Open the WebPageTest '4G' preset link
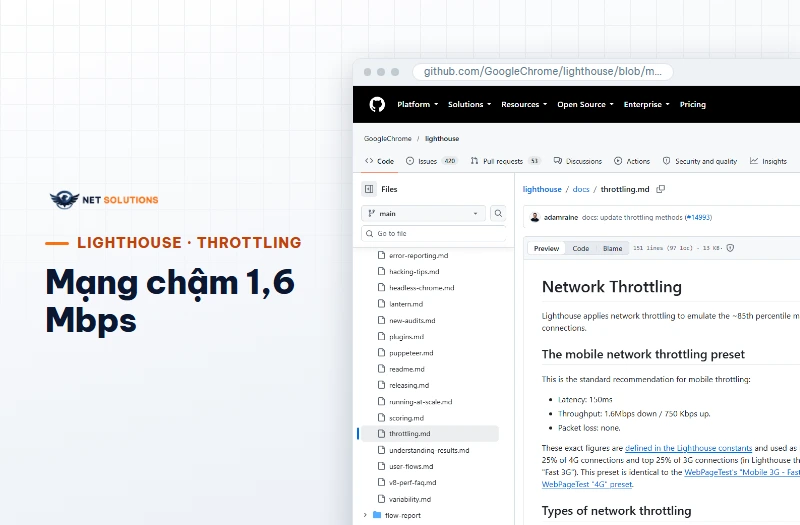 [x=587, y=484]
